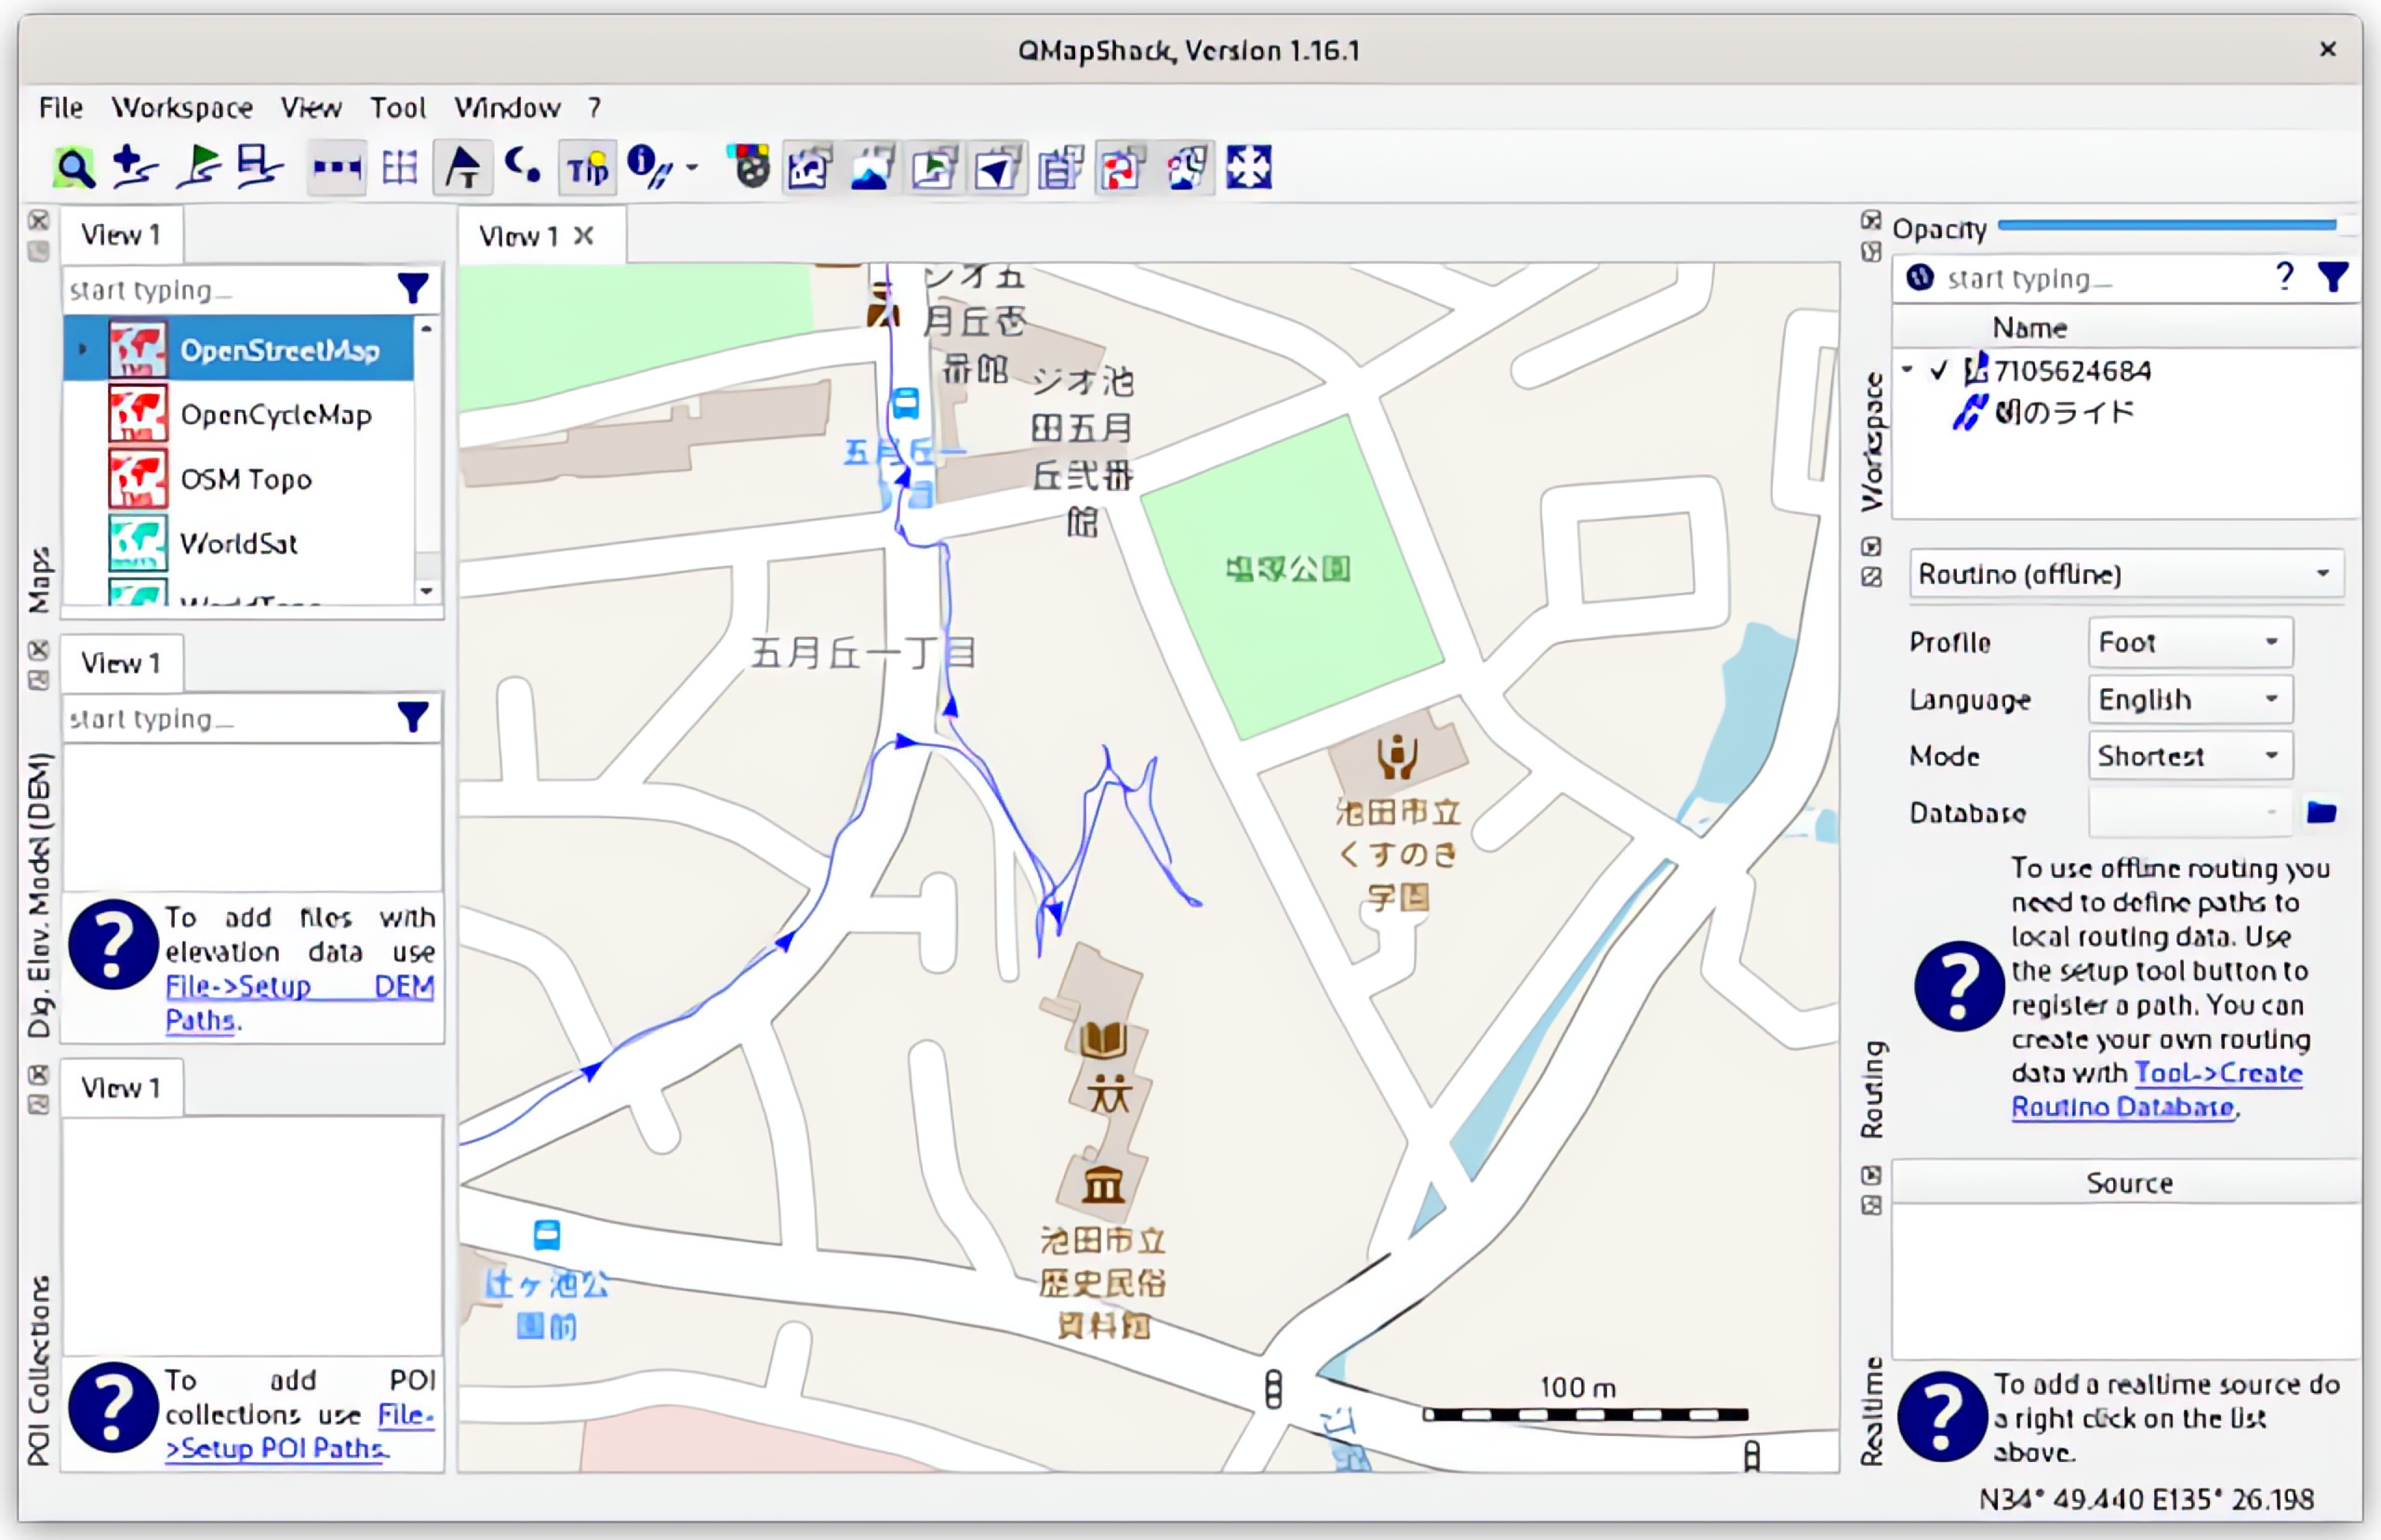Close the Maps dock using its top icon
Viewport: 2381px width, 1540px height.
tap(38, 220)
